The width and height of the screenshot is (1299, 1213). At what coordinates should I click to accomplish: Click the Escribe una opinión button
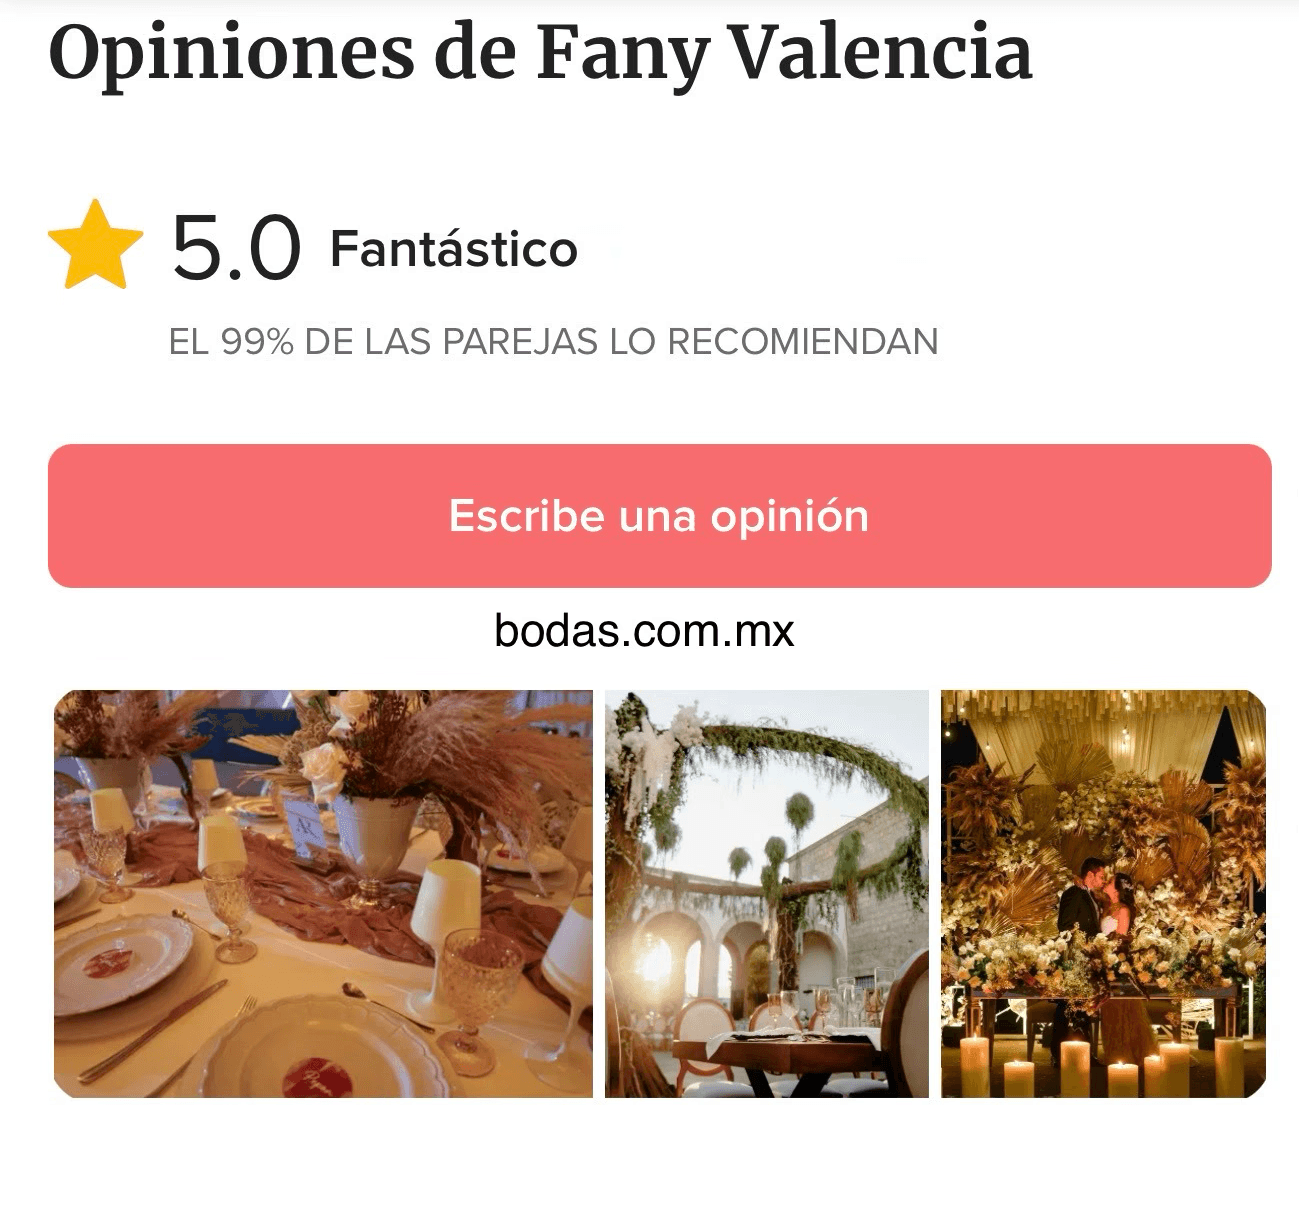click(x=660, y=516)
